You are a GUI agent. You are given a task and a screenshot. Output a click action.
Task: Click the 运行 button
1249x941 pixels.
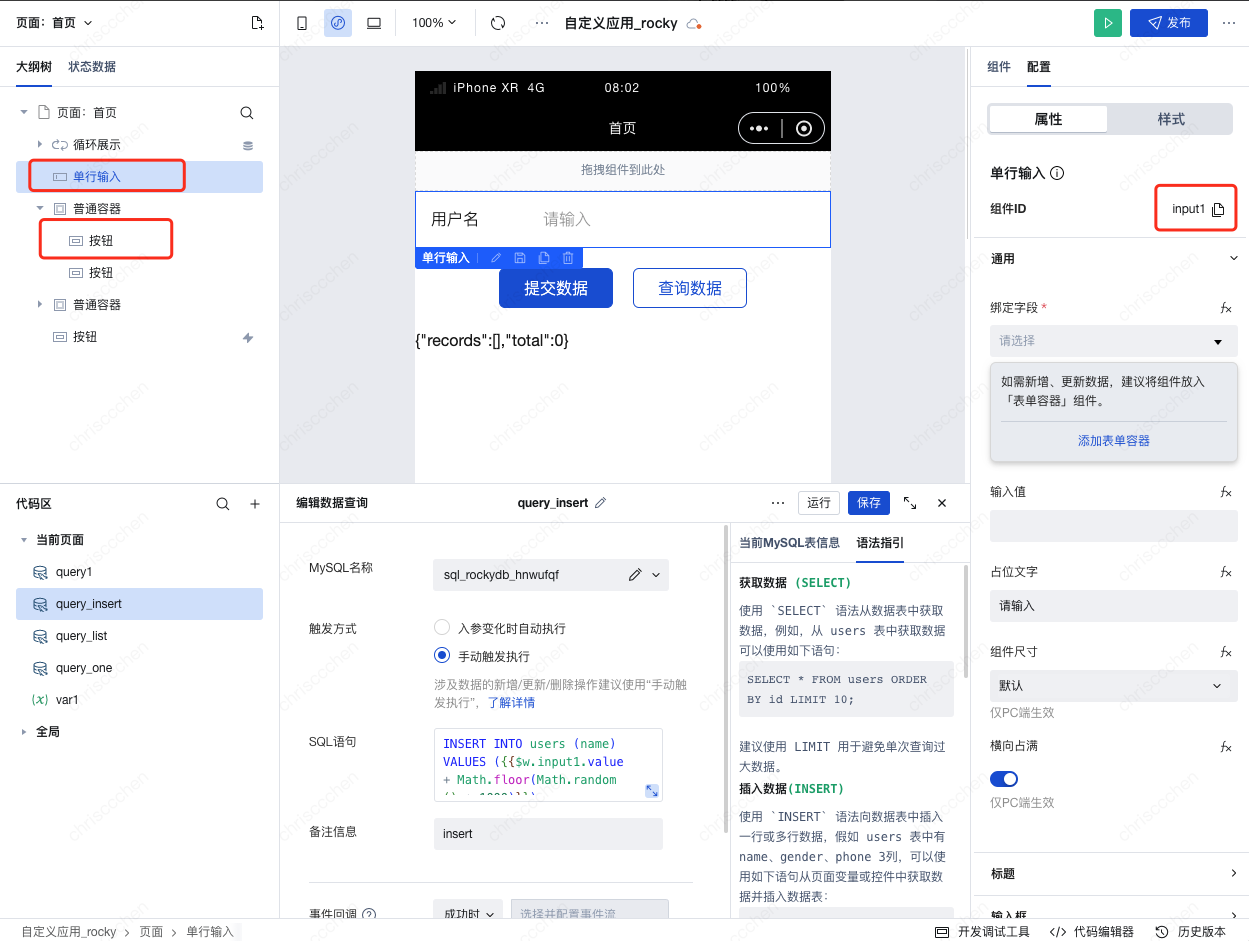[x=819, y=503]
